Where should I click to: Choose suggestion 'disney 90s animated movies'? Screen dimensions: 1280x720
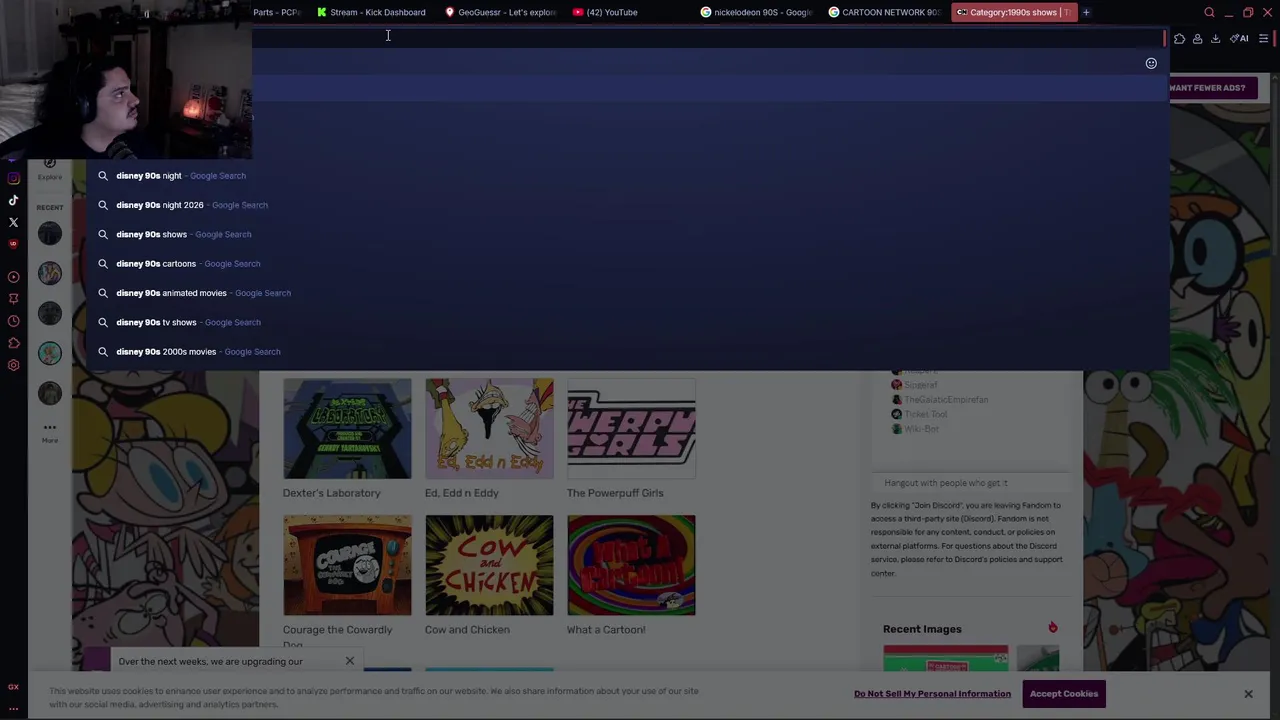point(627,293)
